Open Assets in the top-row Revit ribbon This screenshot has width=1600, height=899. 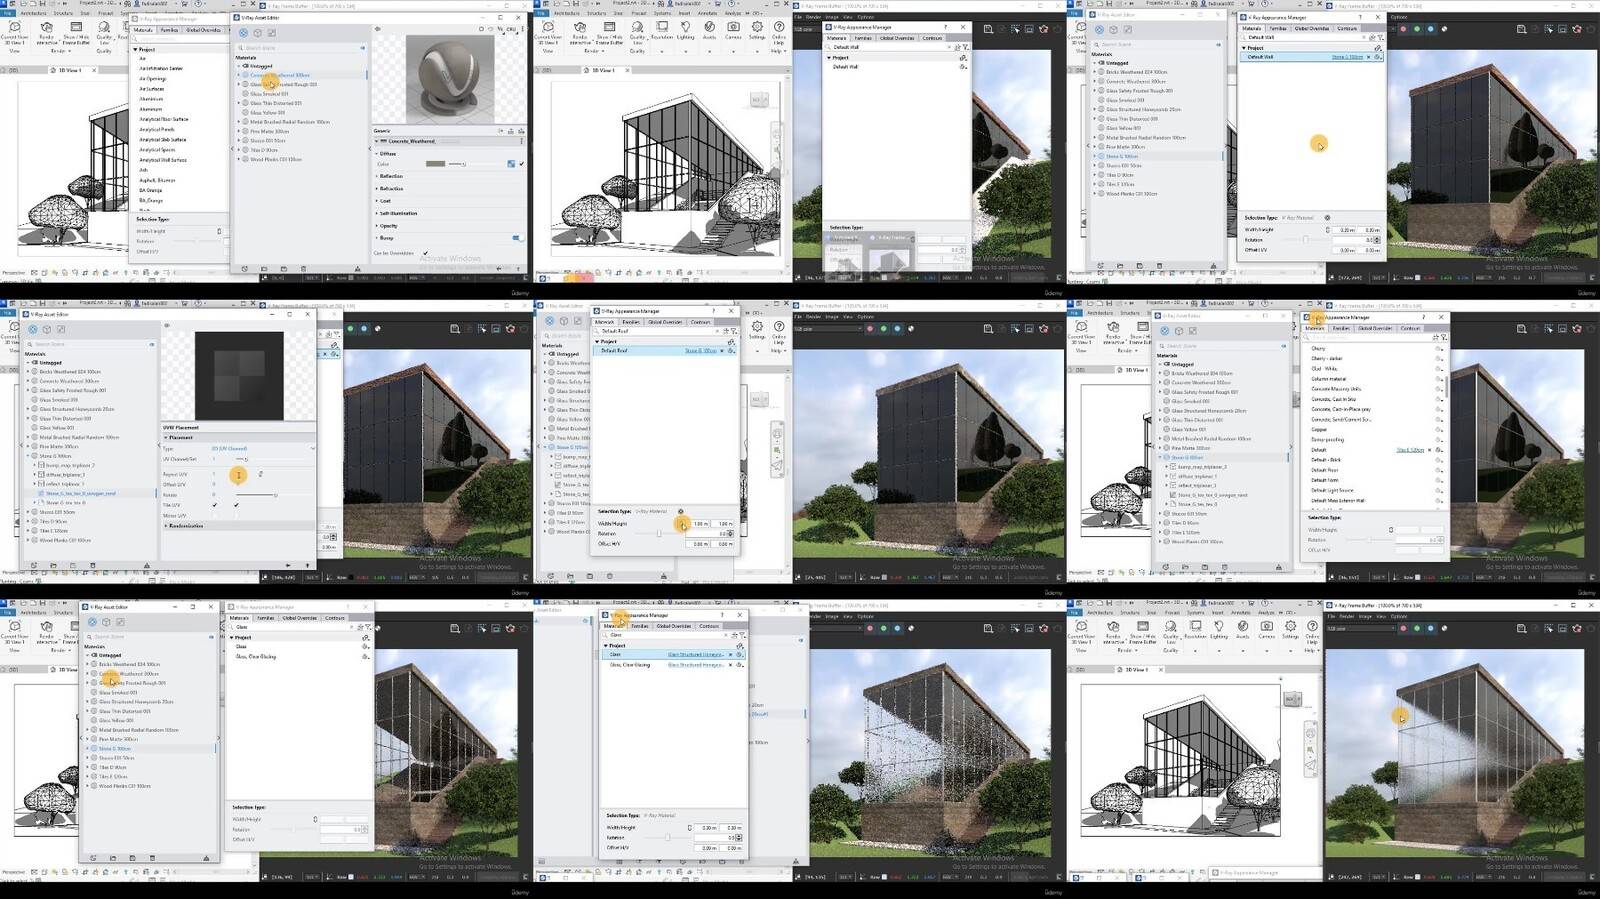pos(709,30)
